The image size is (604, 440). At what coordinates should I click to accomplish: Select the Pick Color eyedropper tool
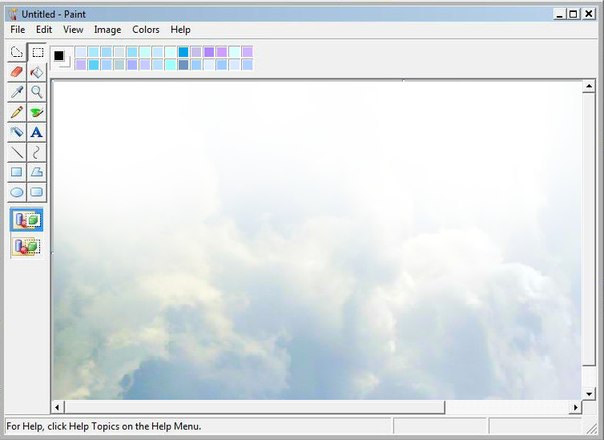tap(17, 92)
